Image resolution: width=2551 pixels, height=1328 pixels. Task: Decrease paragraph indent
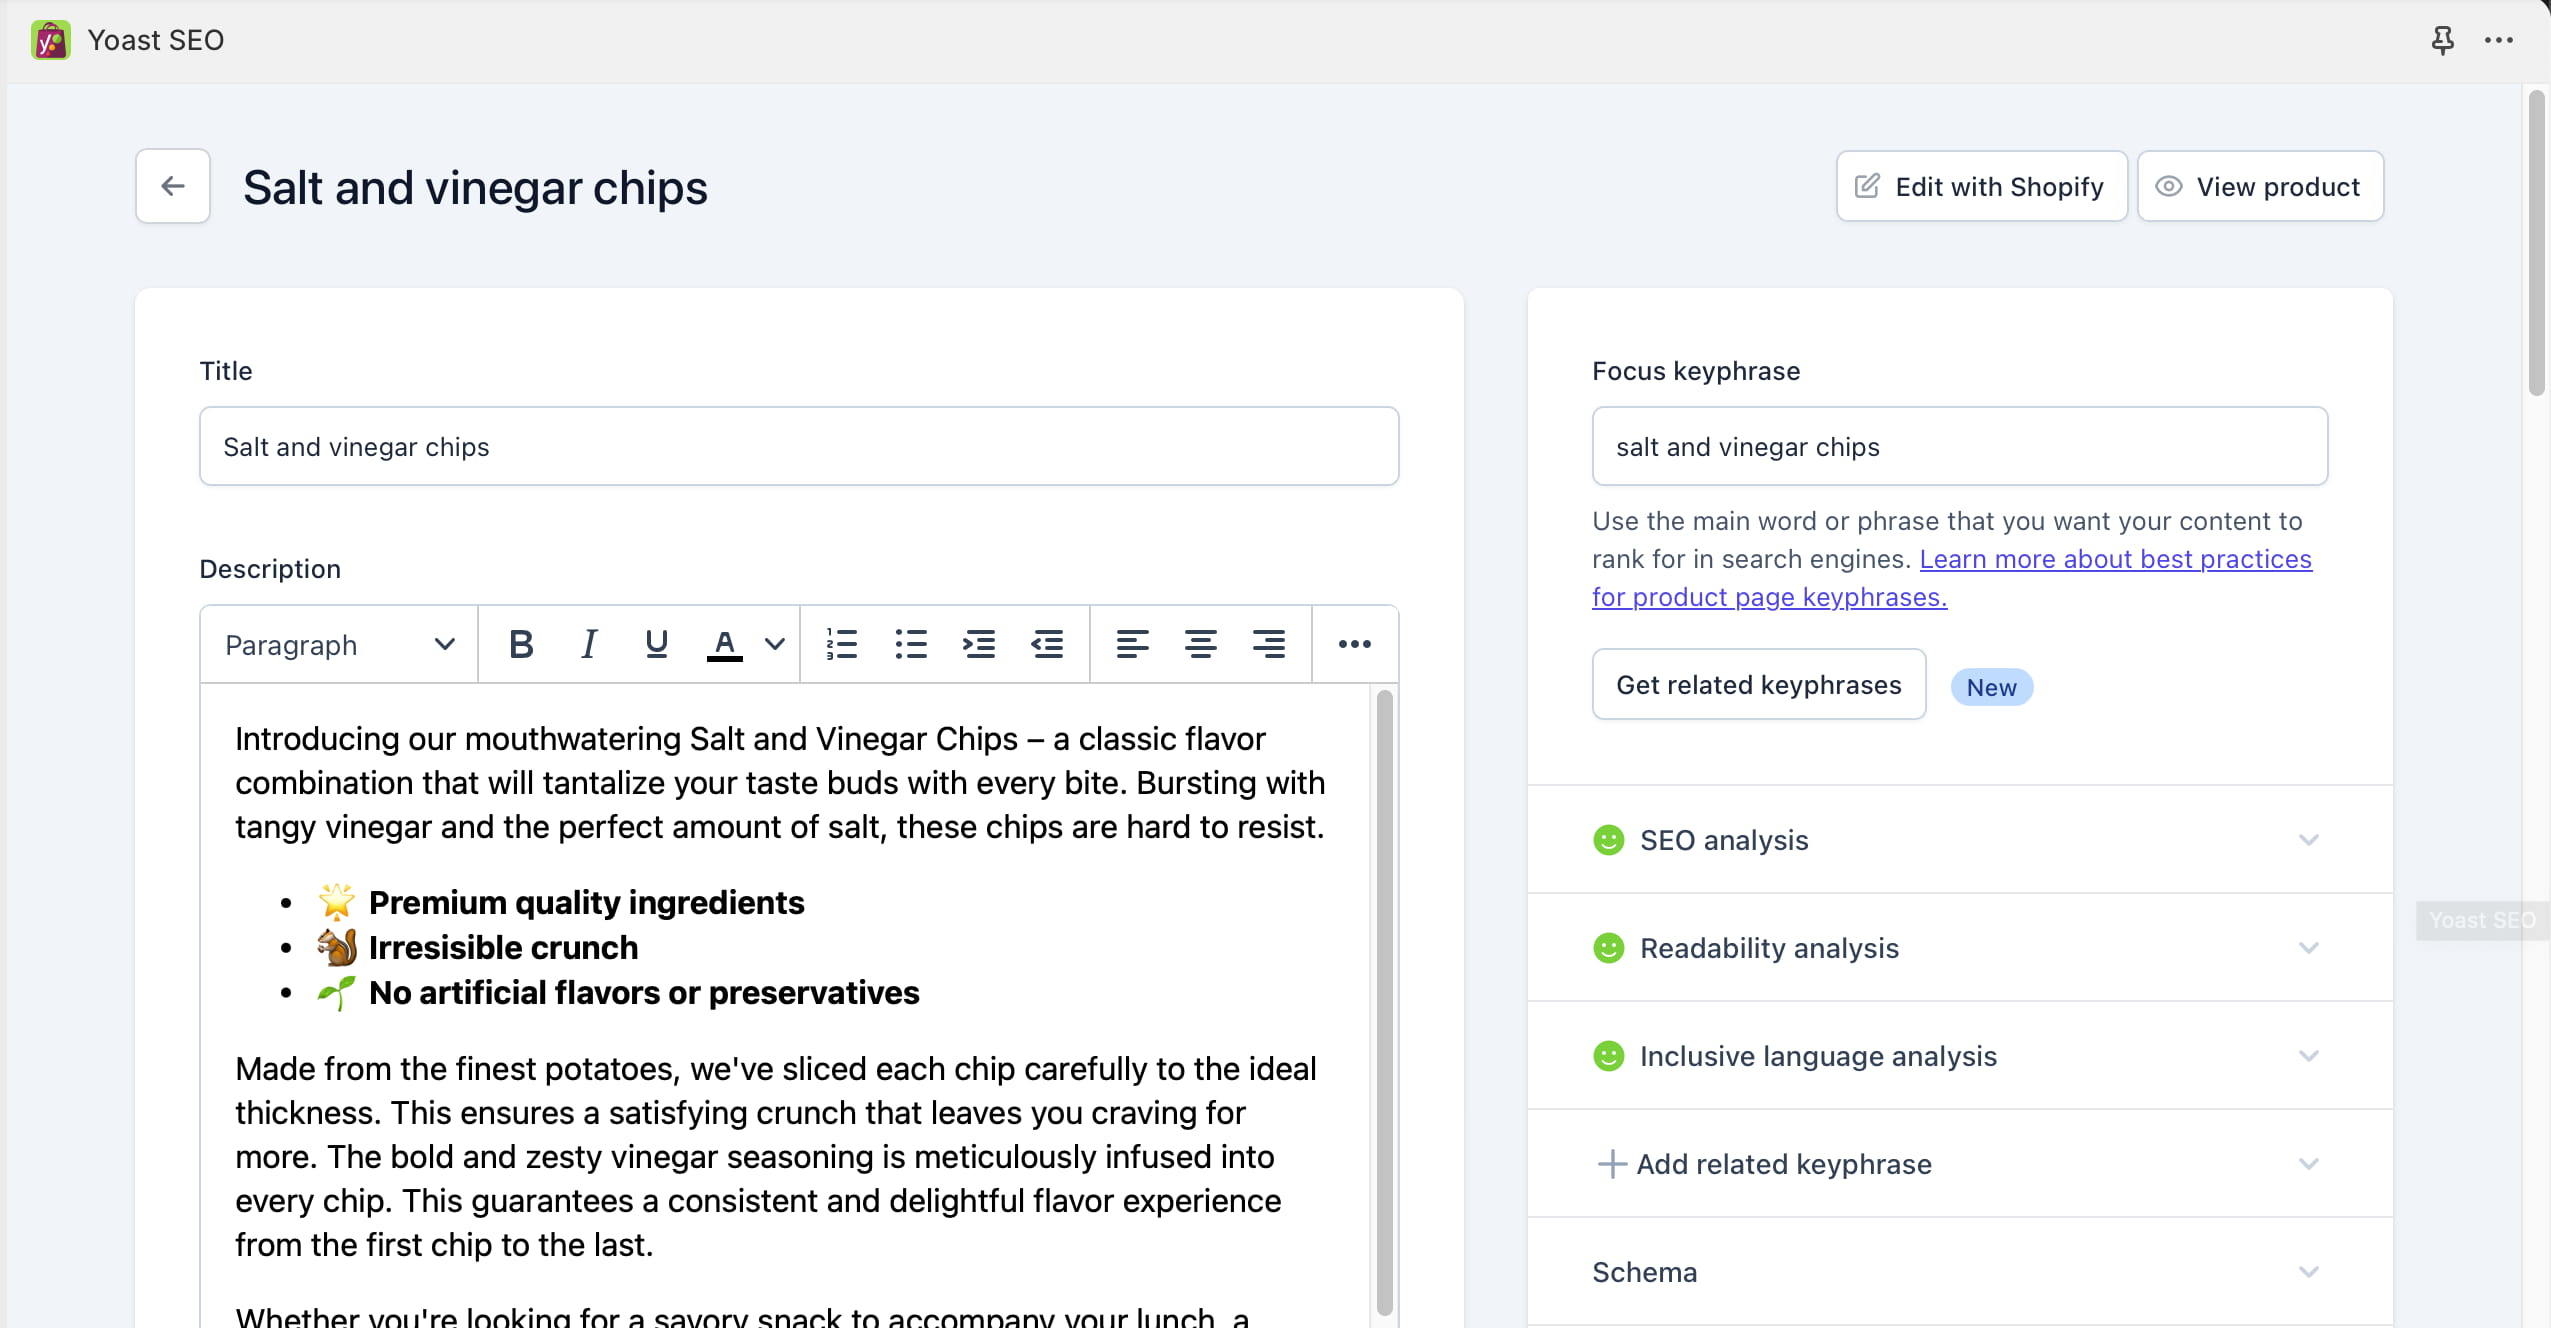tap(1047, 644)
